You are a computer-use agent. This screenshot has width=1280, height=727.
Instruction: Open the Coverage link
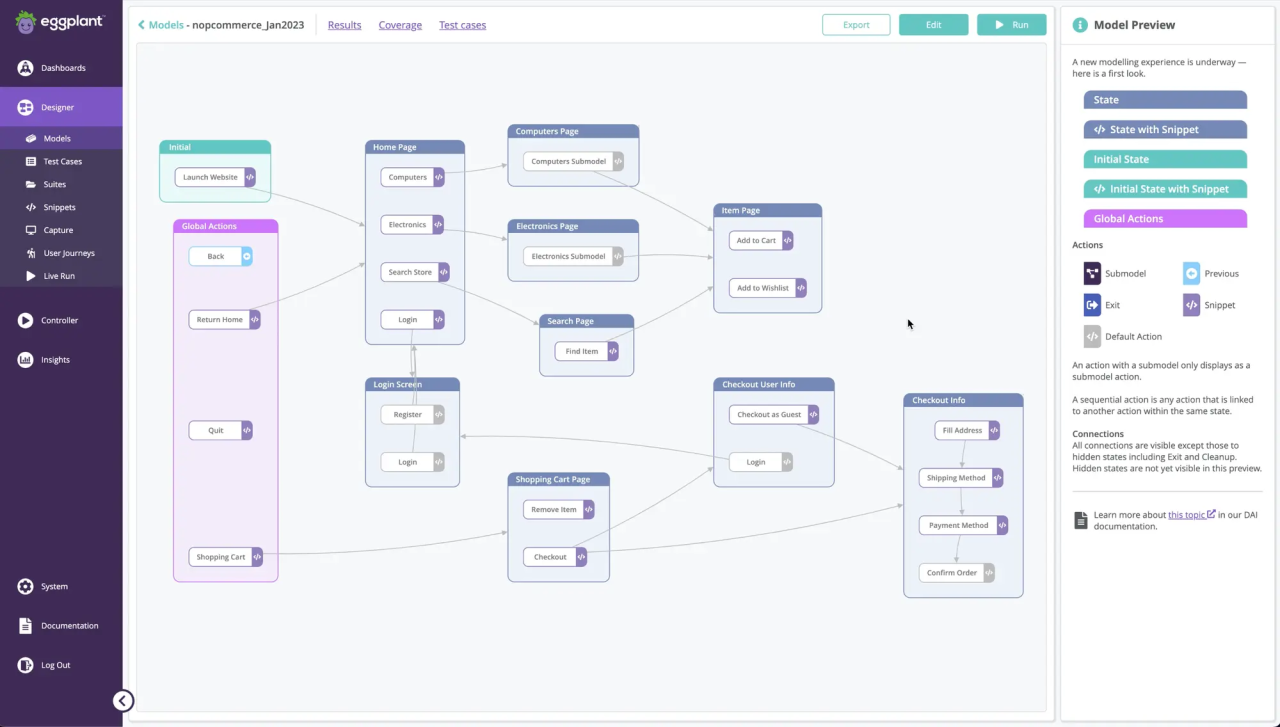(x=400, y=25)
